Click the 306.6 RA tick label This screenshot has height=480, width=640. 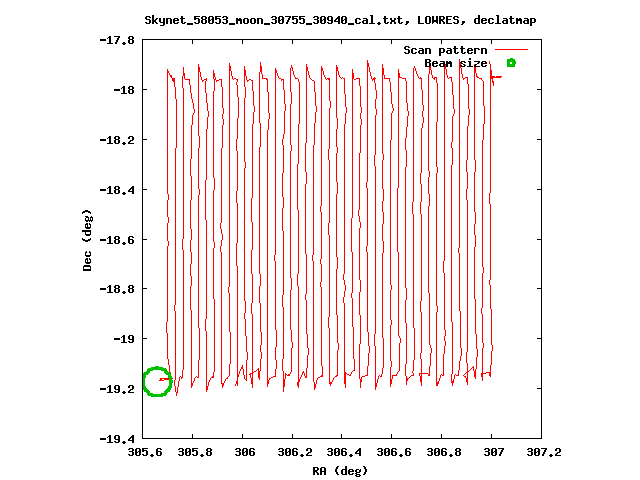click(x=394, y=452)
